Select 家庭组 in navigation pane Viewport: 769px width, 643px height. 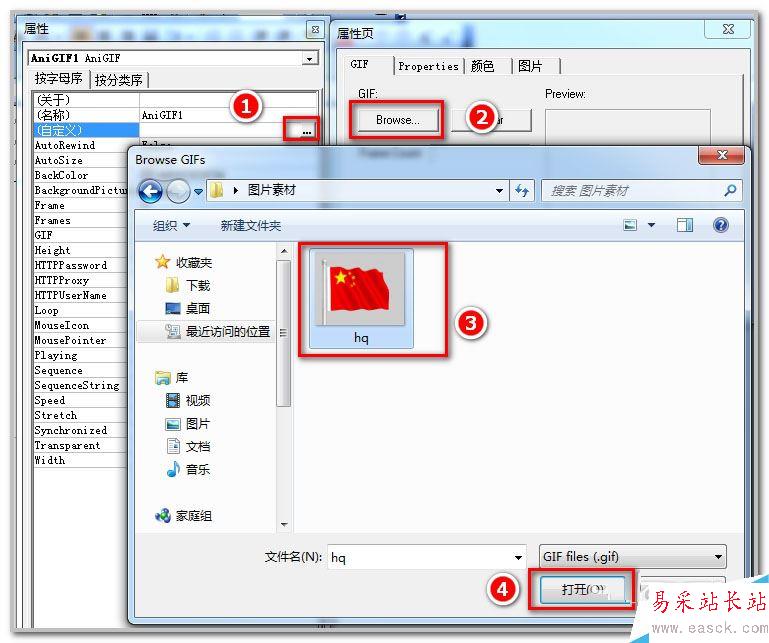point(183,515)
